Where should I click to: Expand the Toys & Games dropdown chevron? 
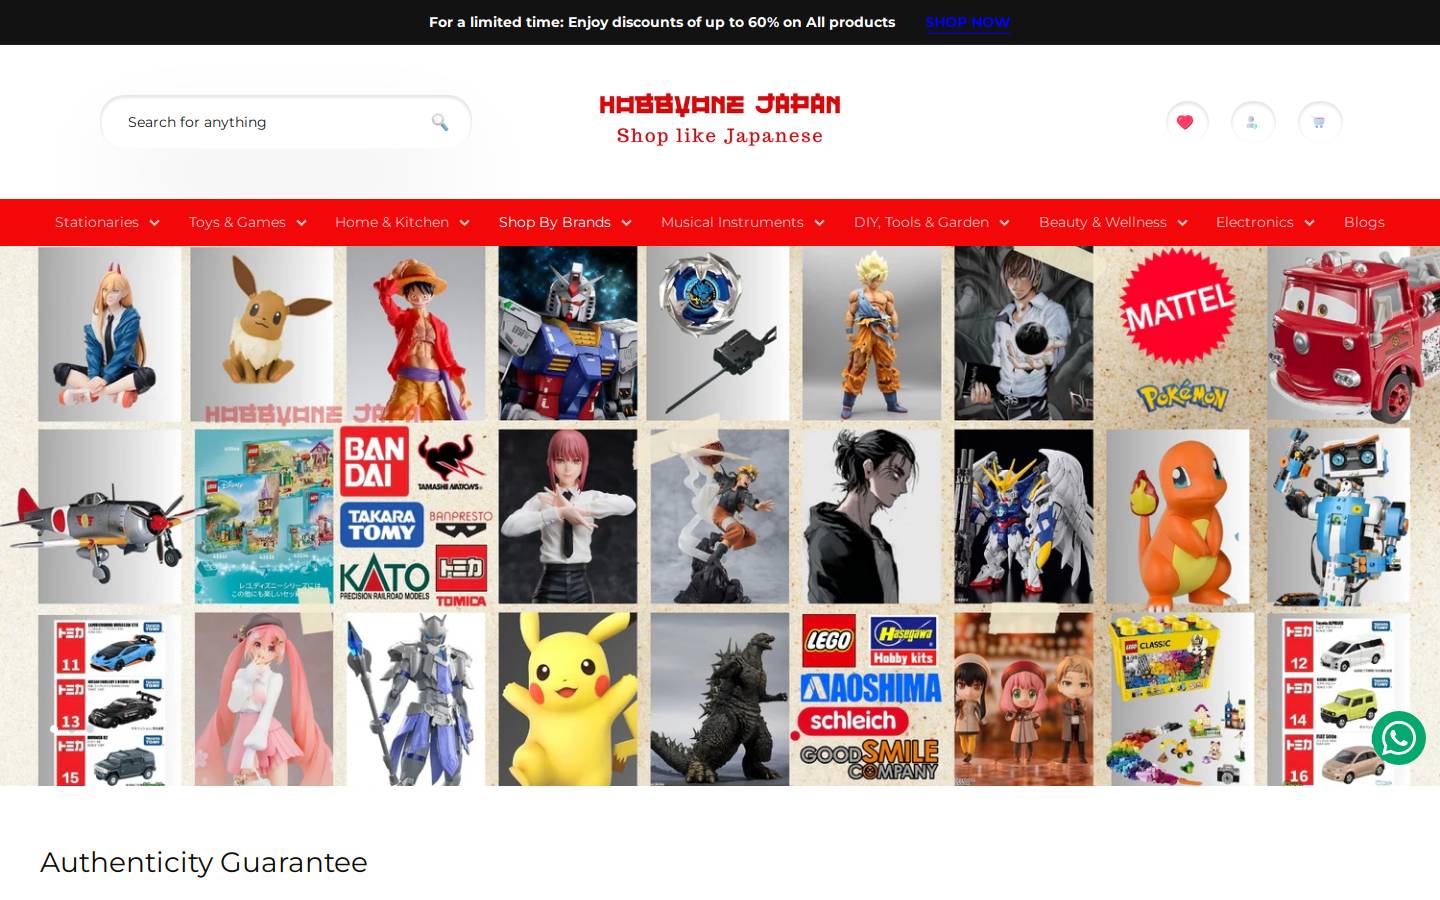coord(301,223)
